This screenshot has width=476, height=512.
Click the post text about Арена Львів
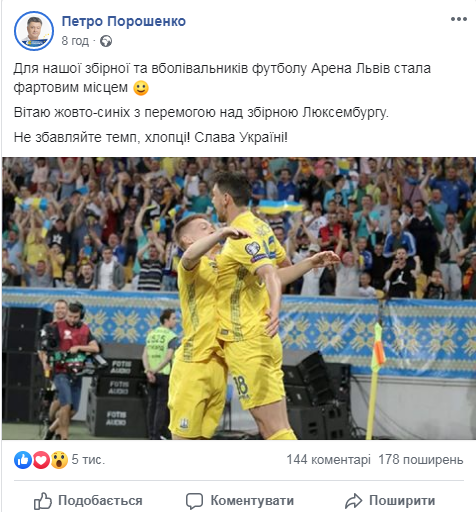pos(222,78)
